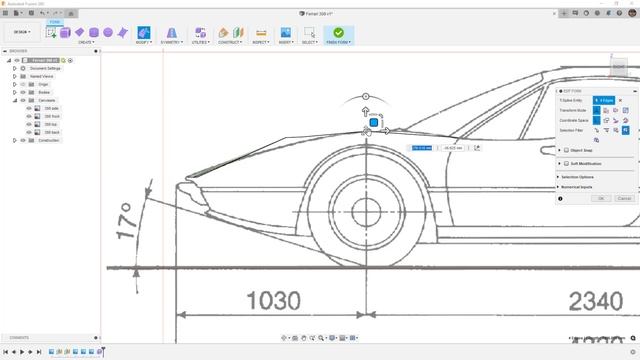The image size is (640, 360).
Task: Click the Orbit icon in navigation bar
Action: pos(284,338)
